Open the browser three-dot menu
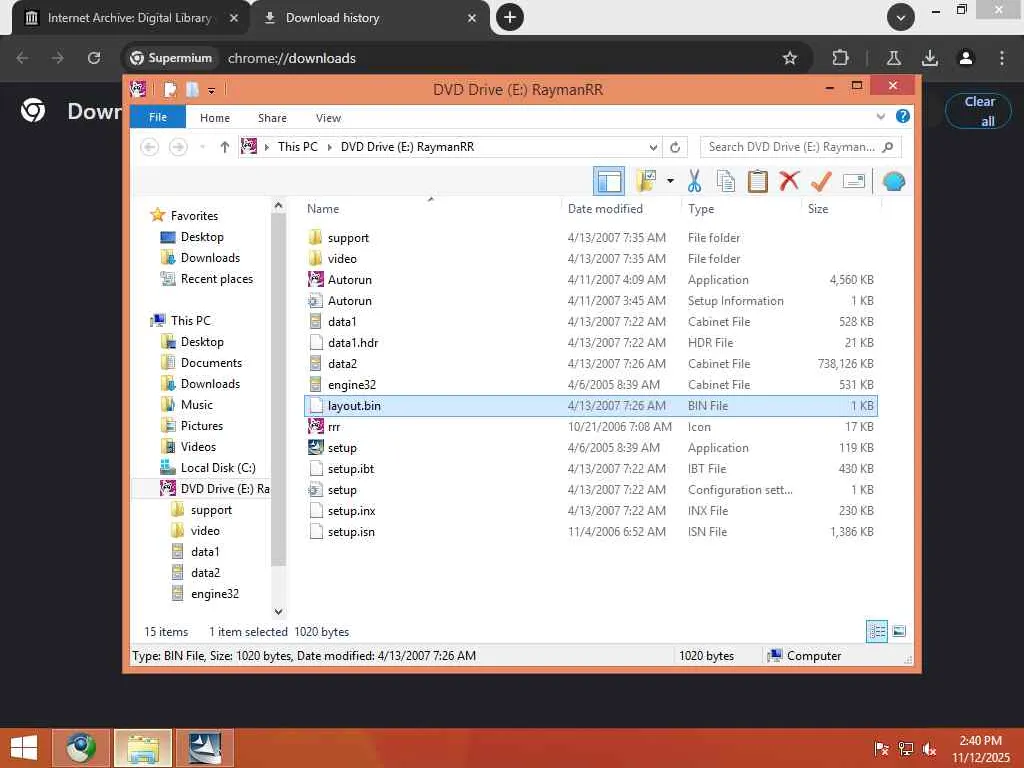 1001,58
